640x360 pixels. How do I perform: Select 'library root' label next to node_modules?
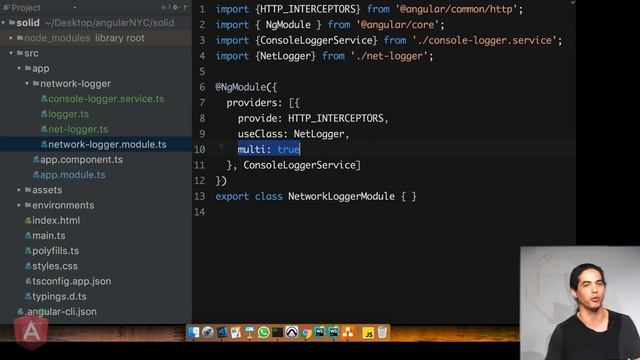[x=120, y=38]
